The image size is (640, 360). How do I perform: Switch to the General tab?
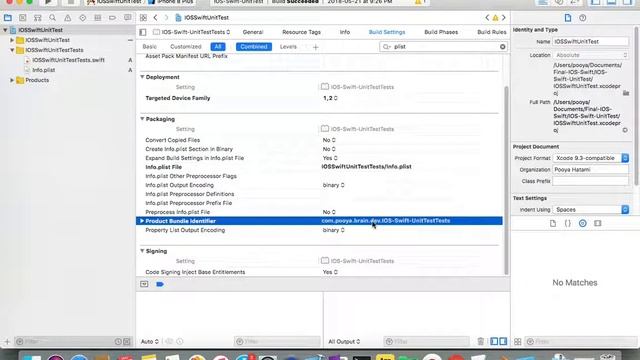click(x=253, y=32)
